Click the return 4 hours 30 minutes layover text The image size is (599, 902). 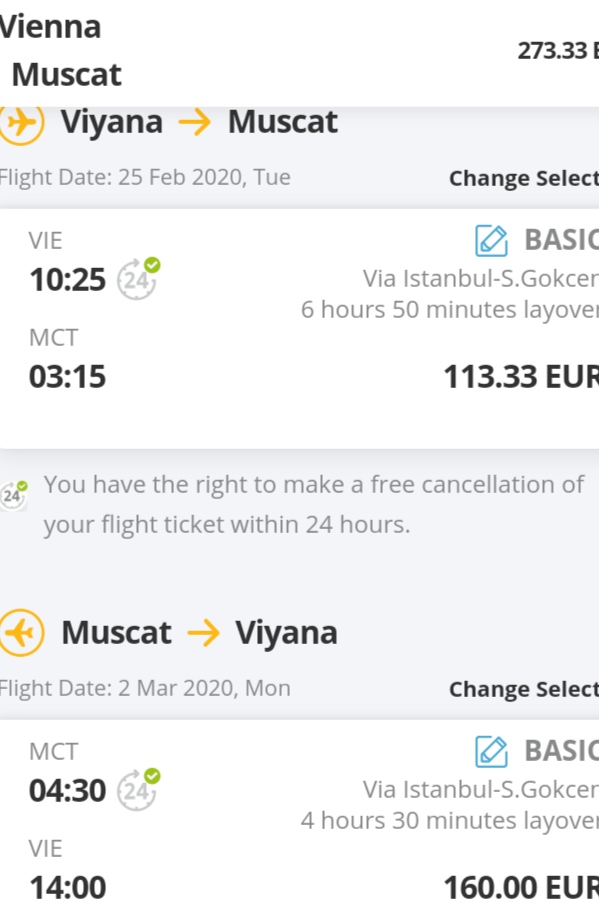[x=449, y=820]
